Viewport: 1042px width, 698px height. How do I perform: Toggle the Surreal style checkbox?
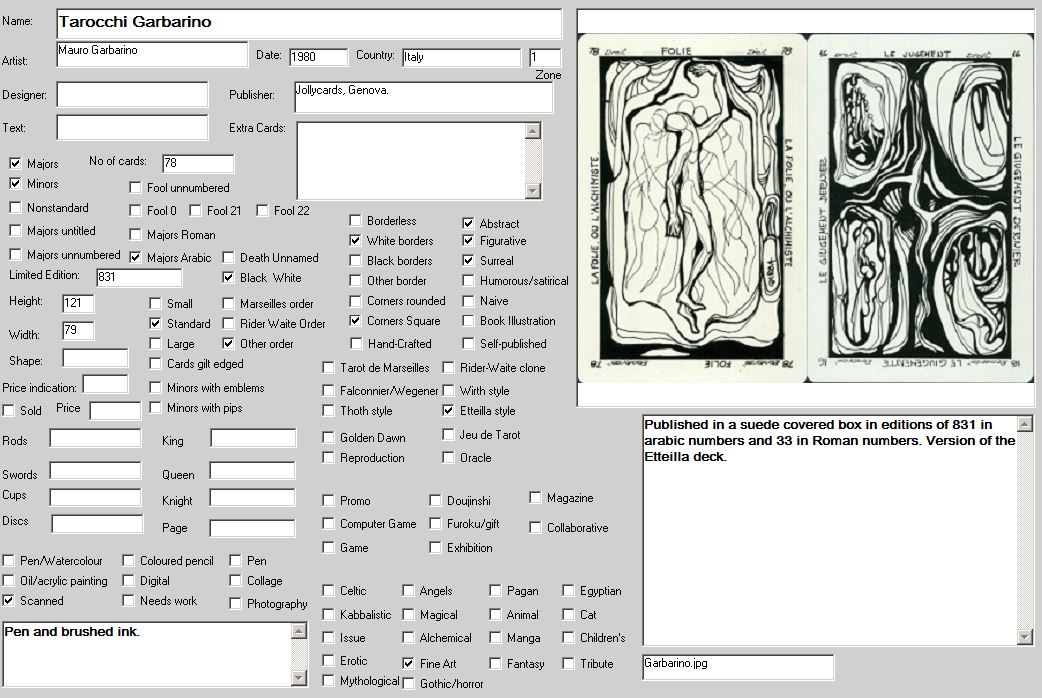coord(468,261)
